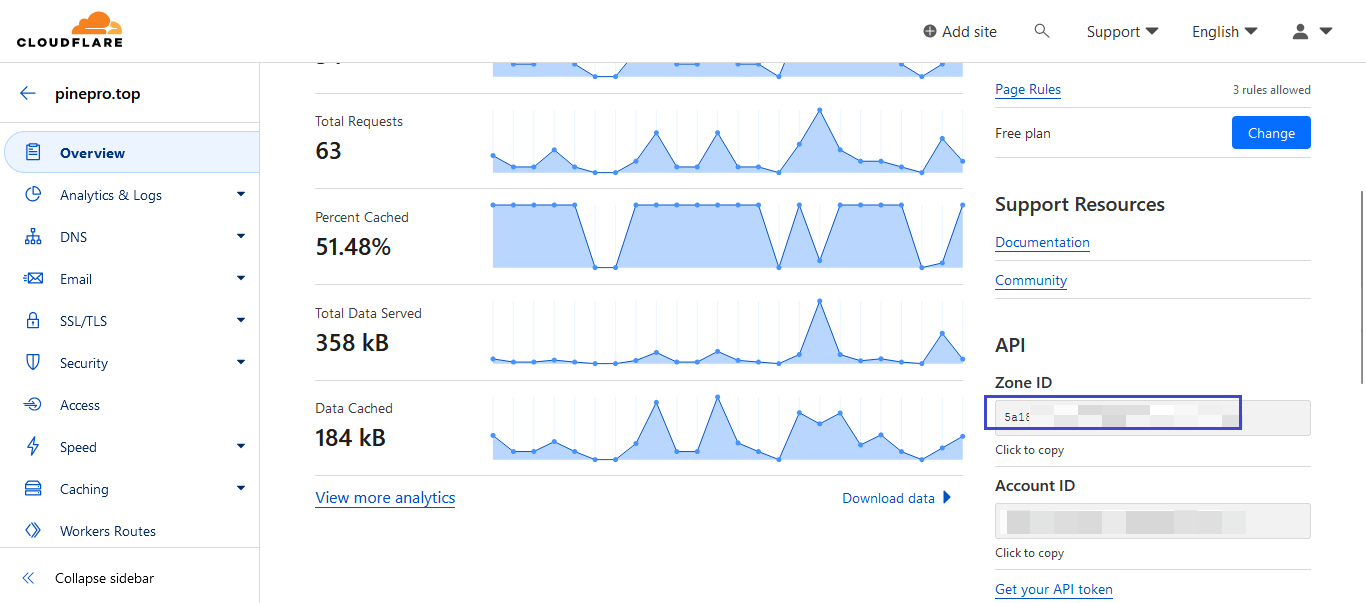Click the Workers Routes icon
The height and width of the screenshot is (603, 1366).
(x=33, y=531)
